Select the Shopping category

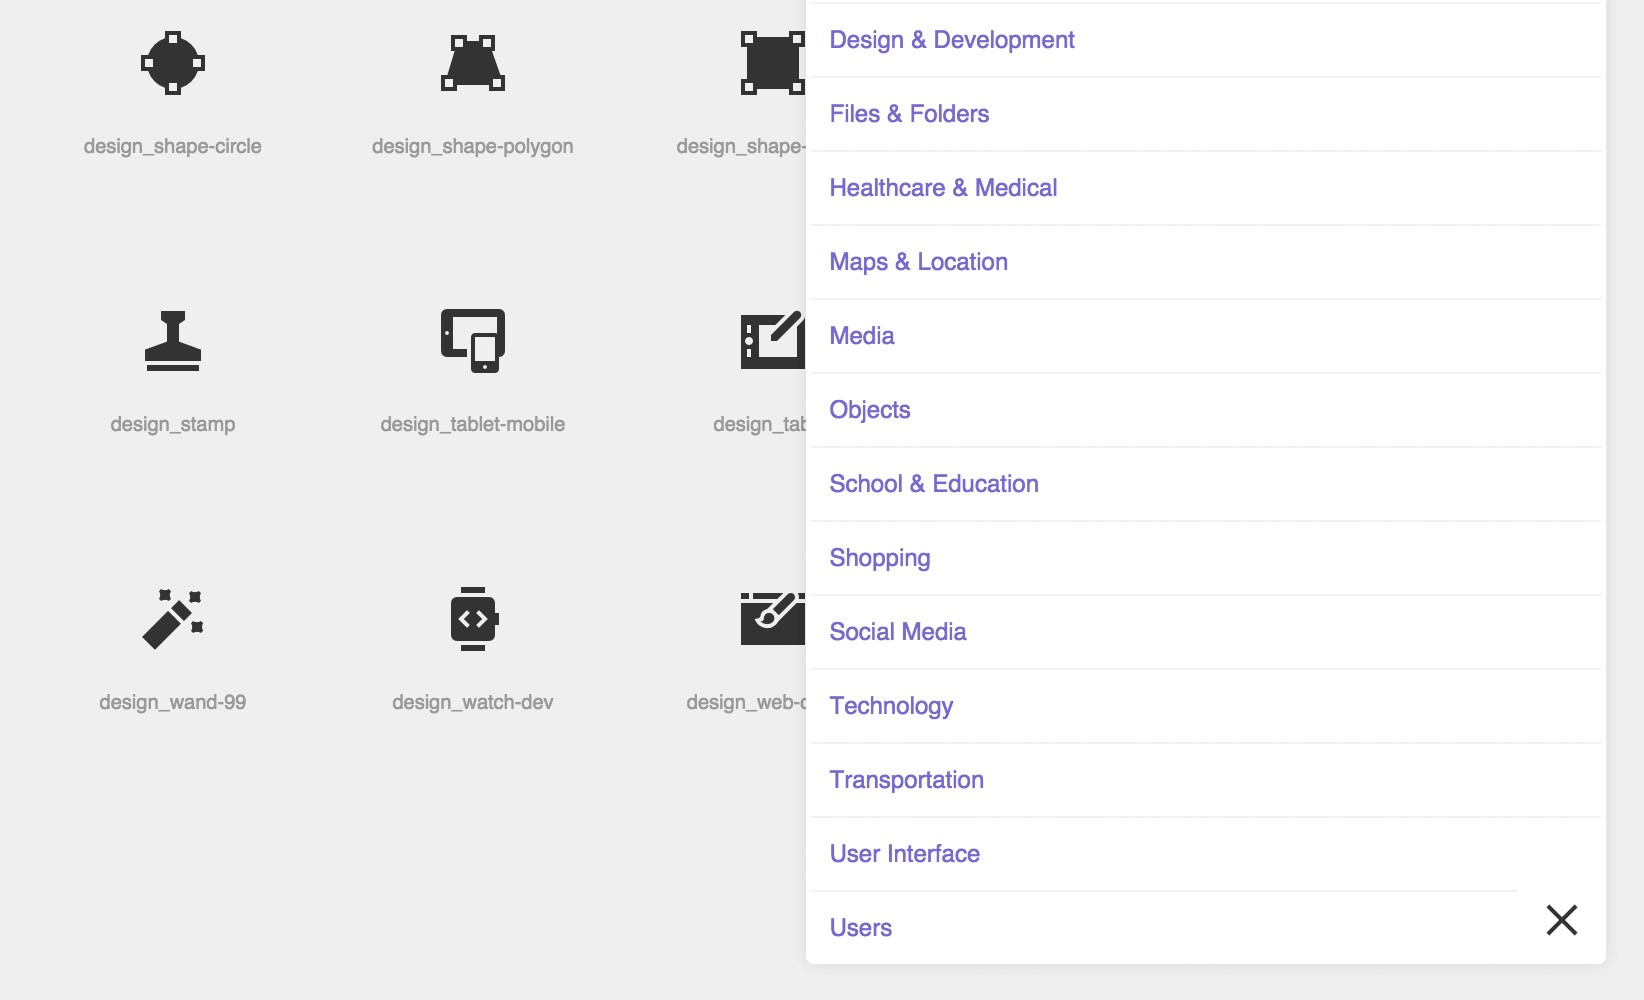point(880,558)
